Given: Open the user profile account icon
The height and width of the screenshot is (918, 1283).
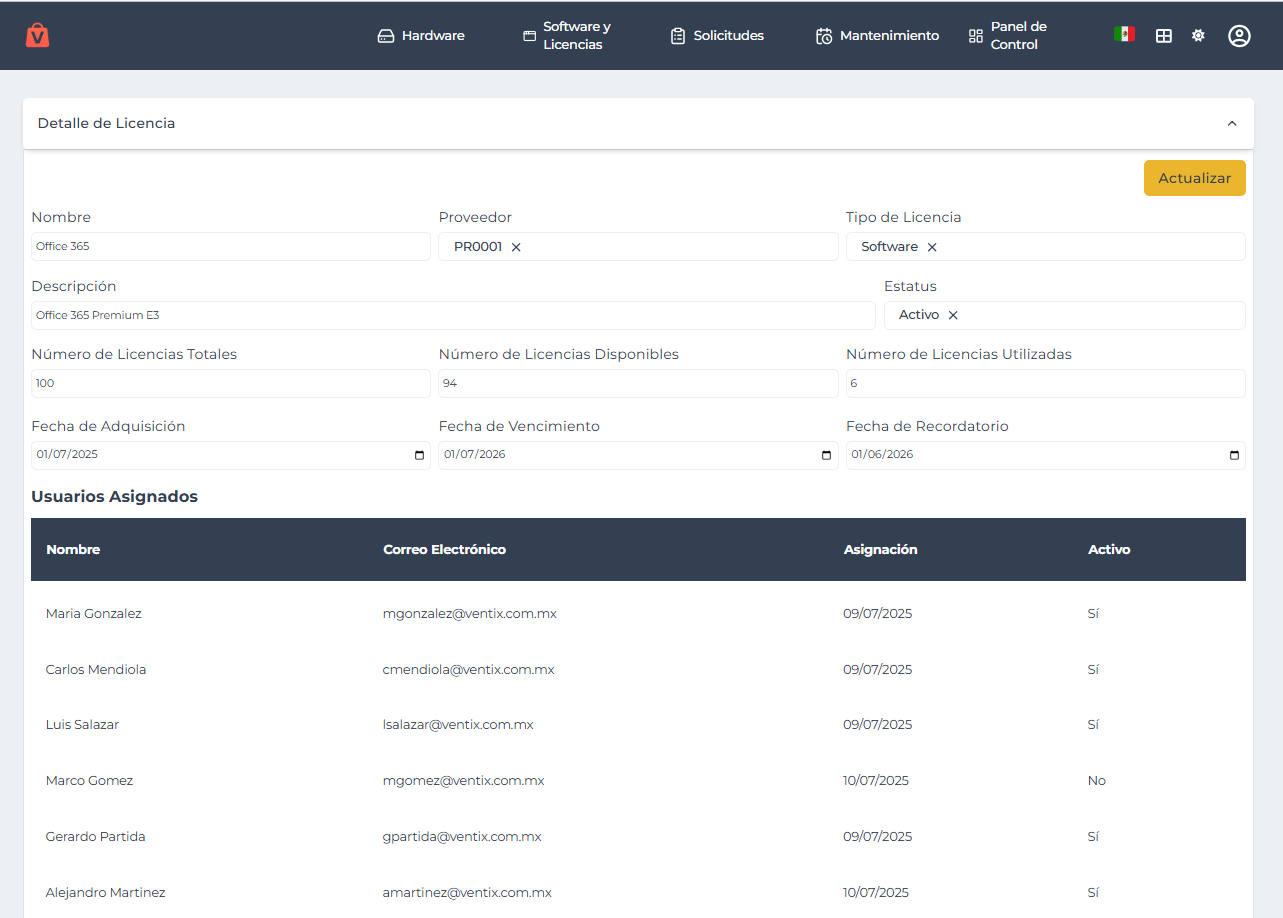Looking at the screenshot, I should click(1239, 36).
